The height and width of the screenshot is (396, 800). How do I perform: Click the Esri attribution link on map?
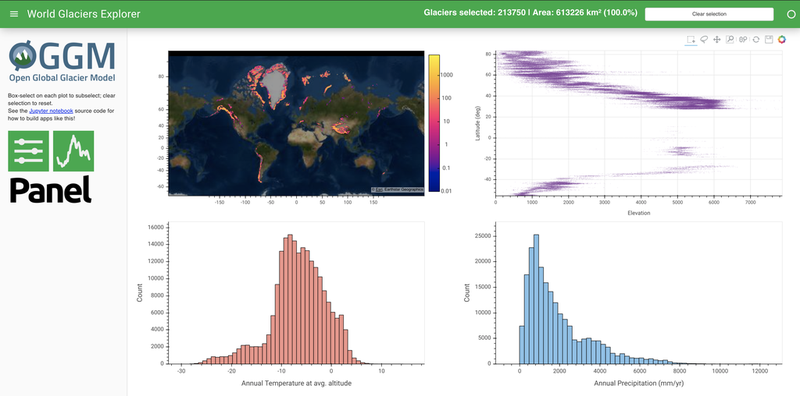point(379,190)
